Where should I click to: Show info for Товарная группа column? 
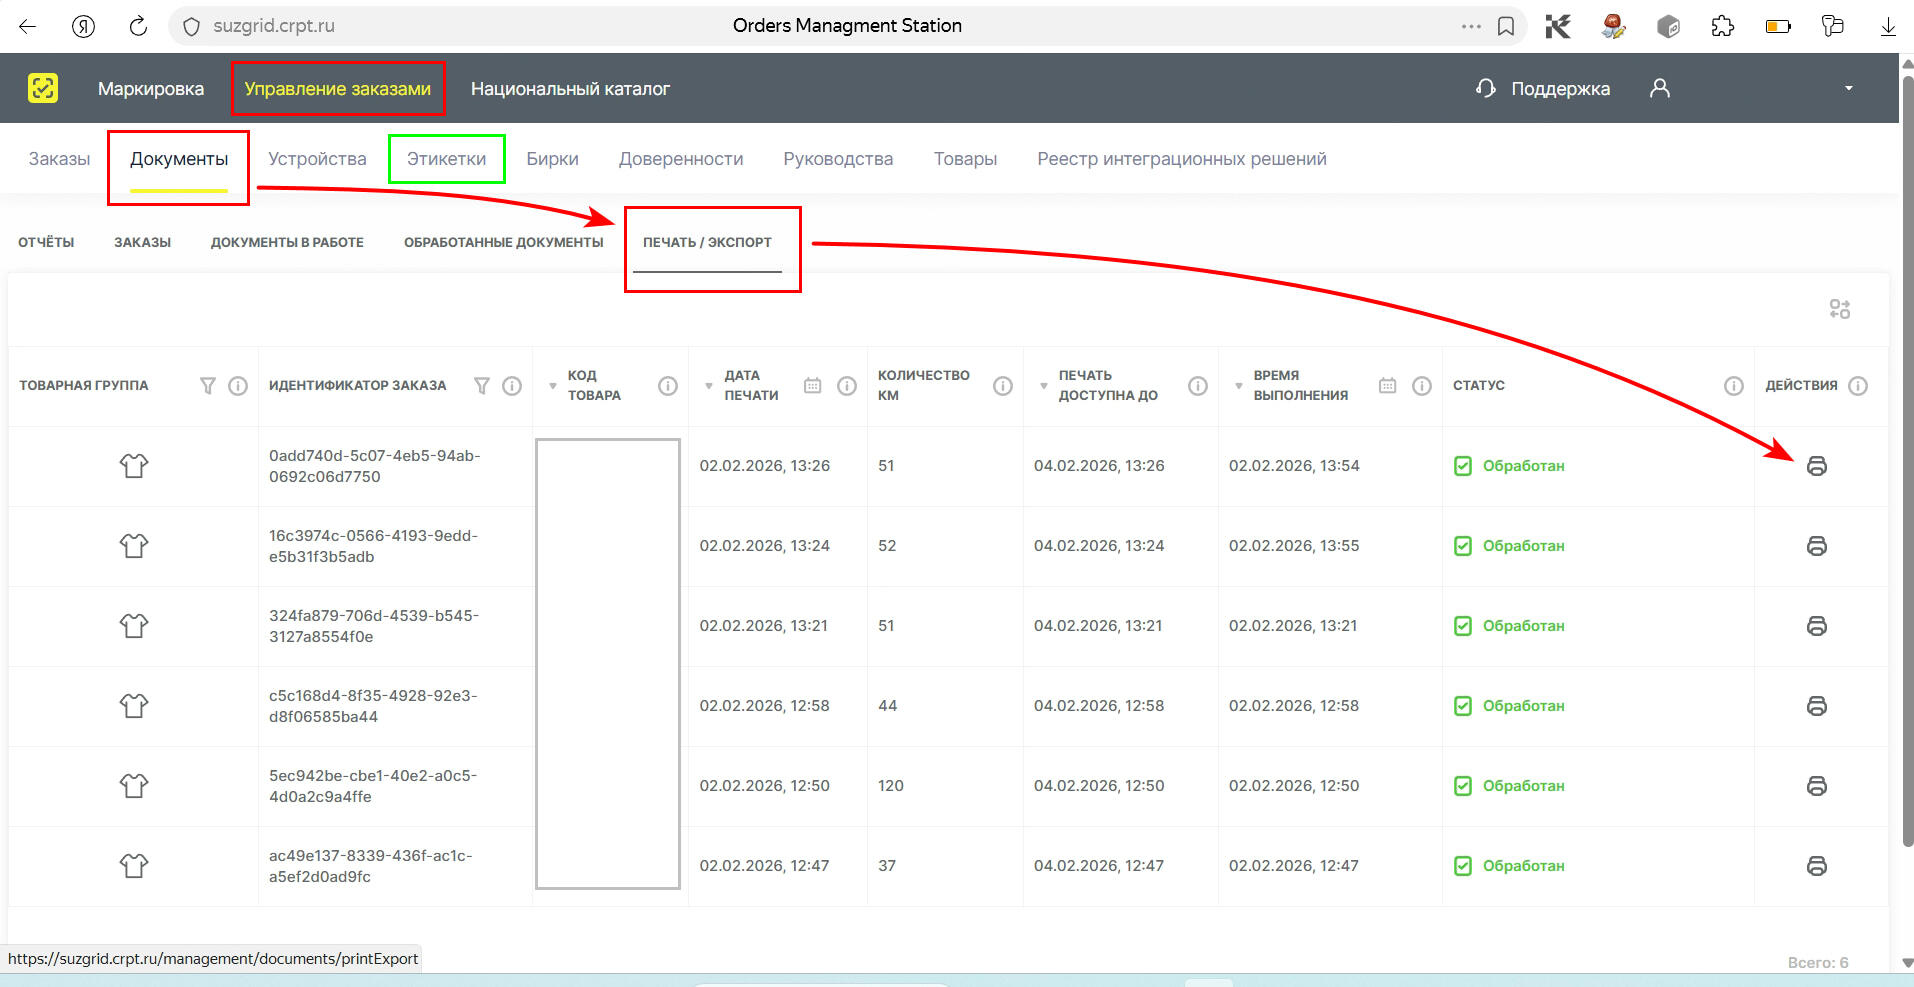coord(238,386)
